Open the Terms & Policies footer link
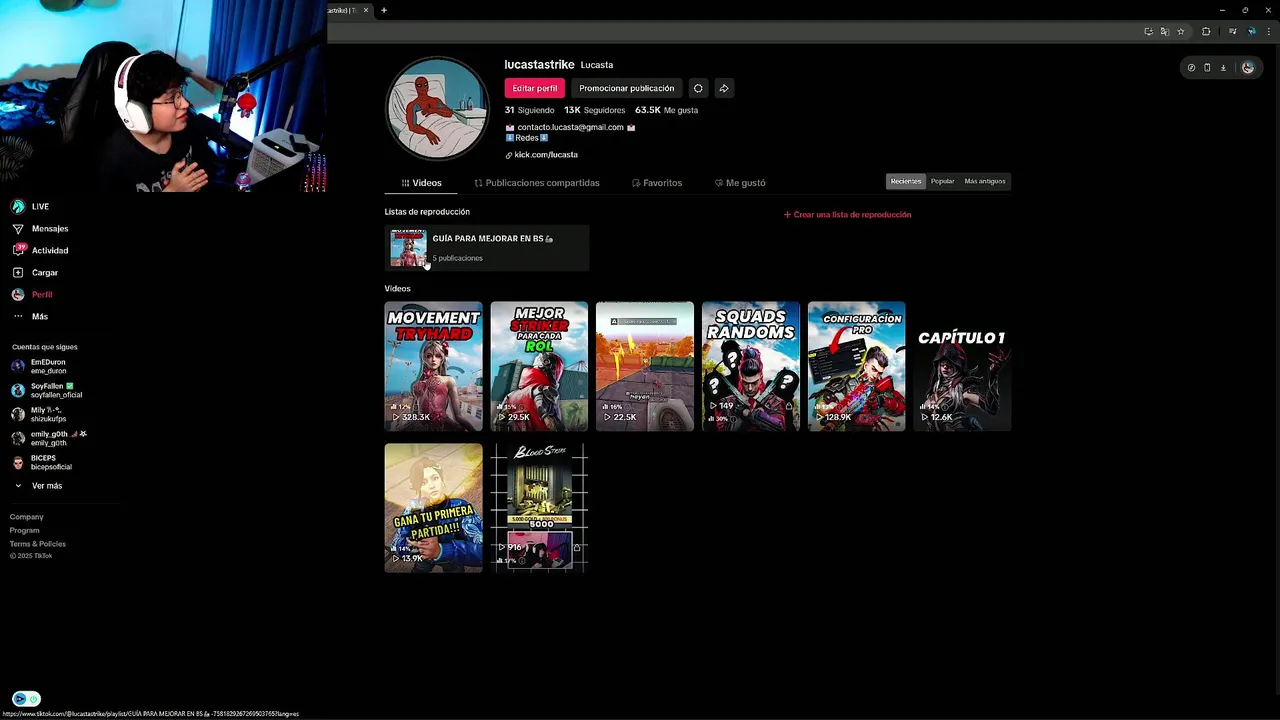This screenshot has height=720, width=1280. [38, 544]
